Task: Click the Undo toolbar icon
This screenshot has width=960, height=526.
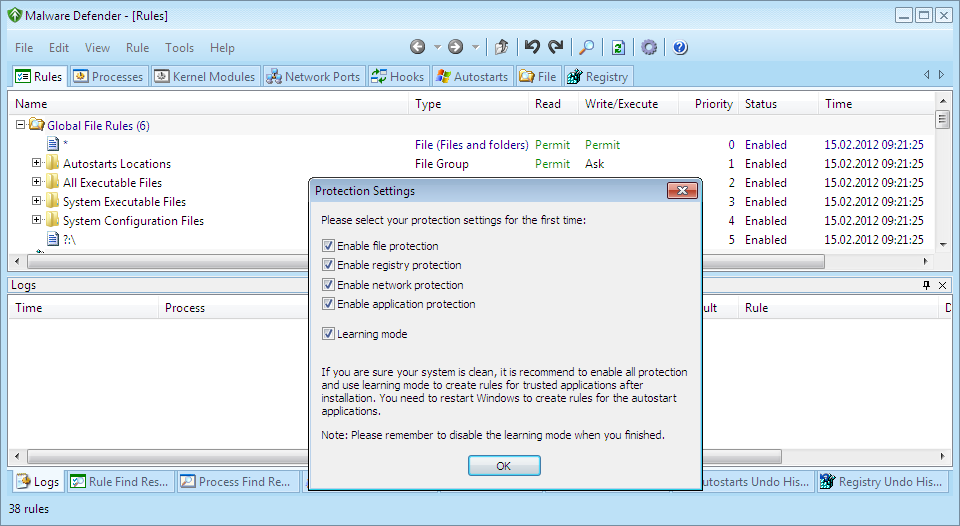Action: pos(532,47)
